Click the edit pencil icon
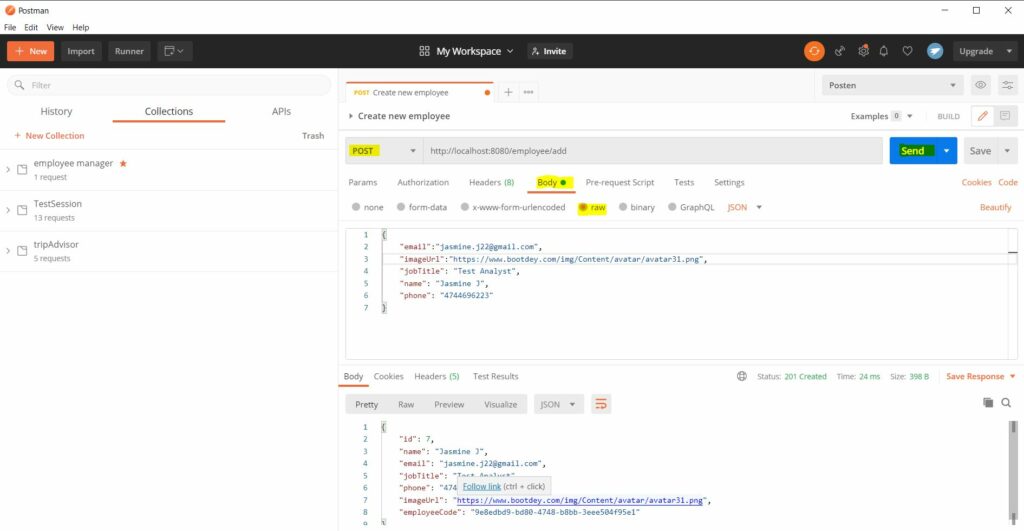The width and height of the screenshot is (1024, 531). pos(982,116)
